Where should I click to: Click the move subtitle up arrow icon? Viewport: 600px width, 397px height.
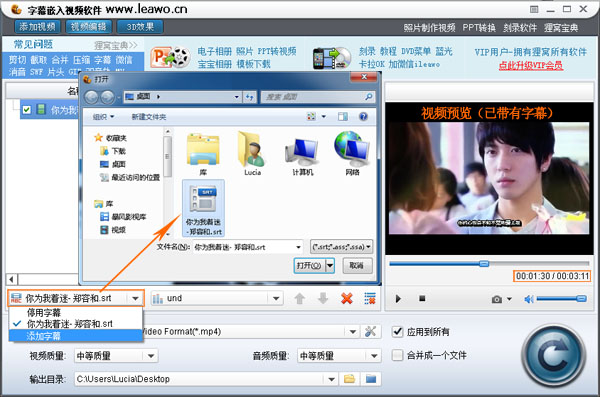click(x=300, y=298)
